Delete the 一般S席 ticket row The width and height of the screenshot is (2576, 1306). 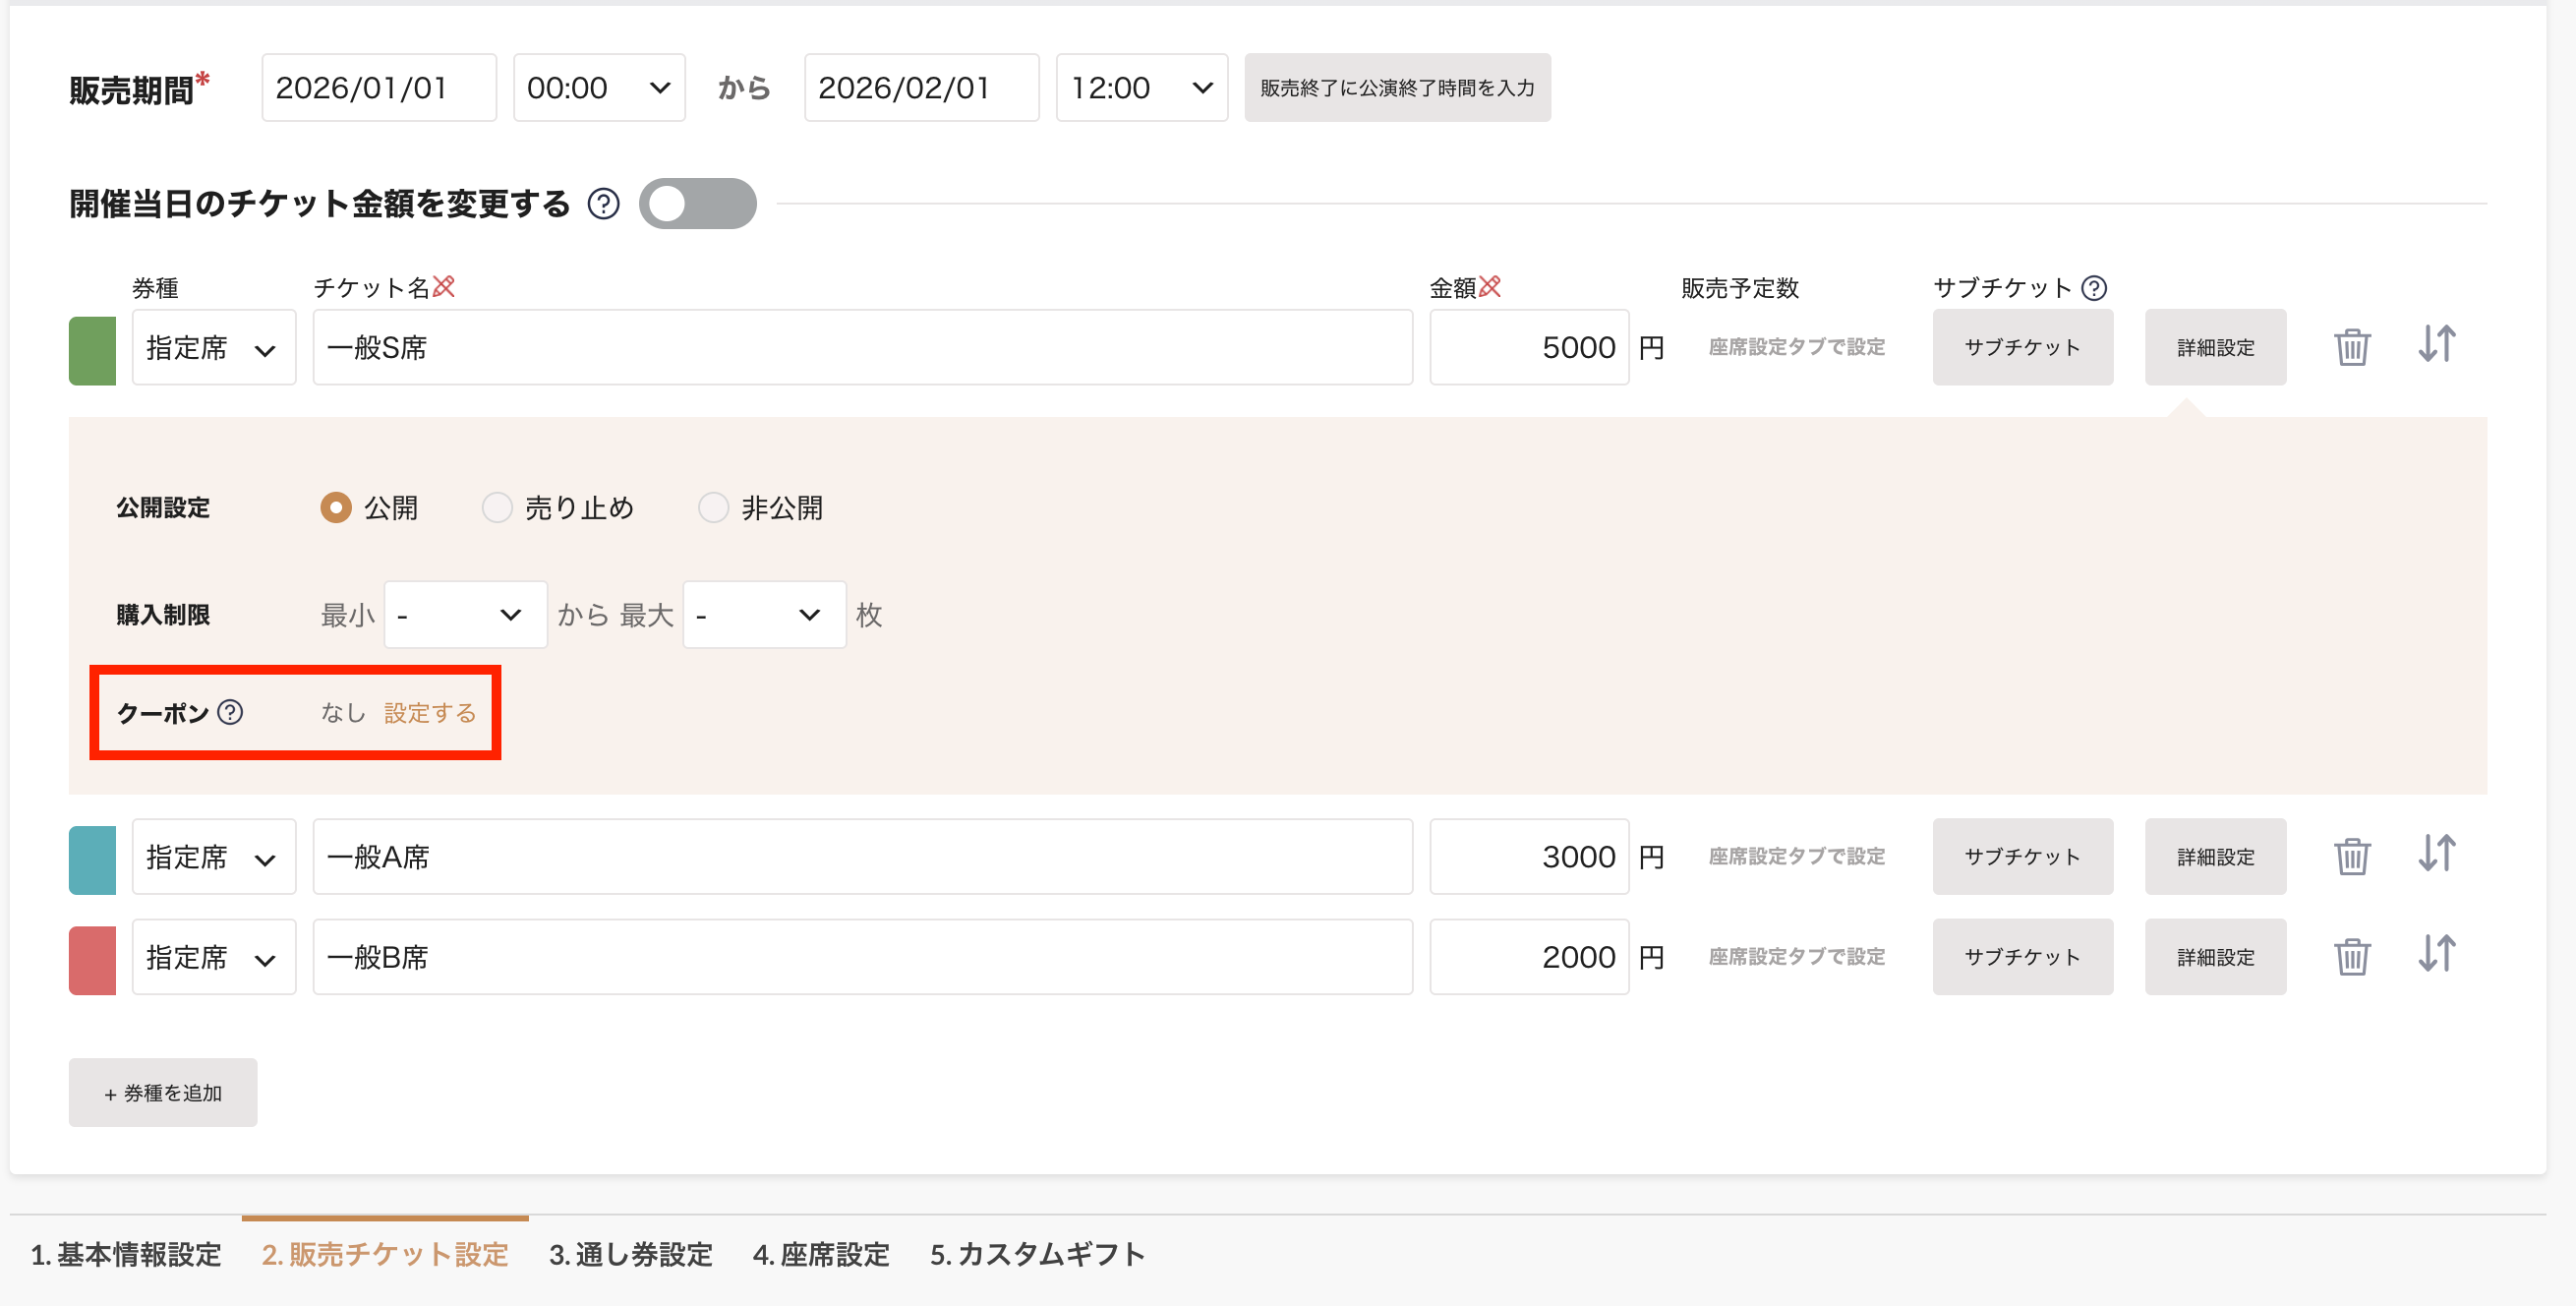point(2351,347)
